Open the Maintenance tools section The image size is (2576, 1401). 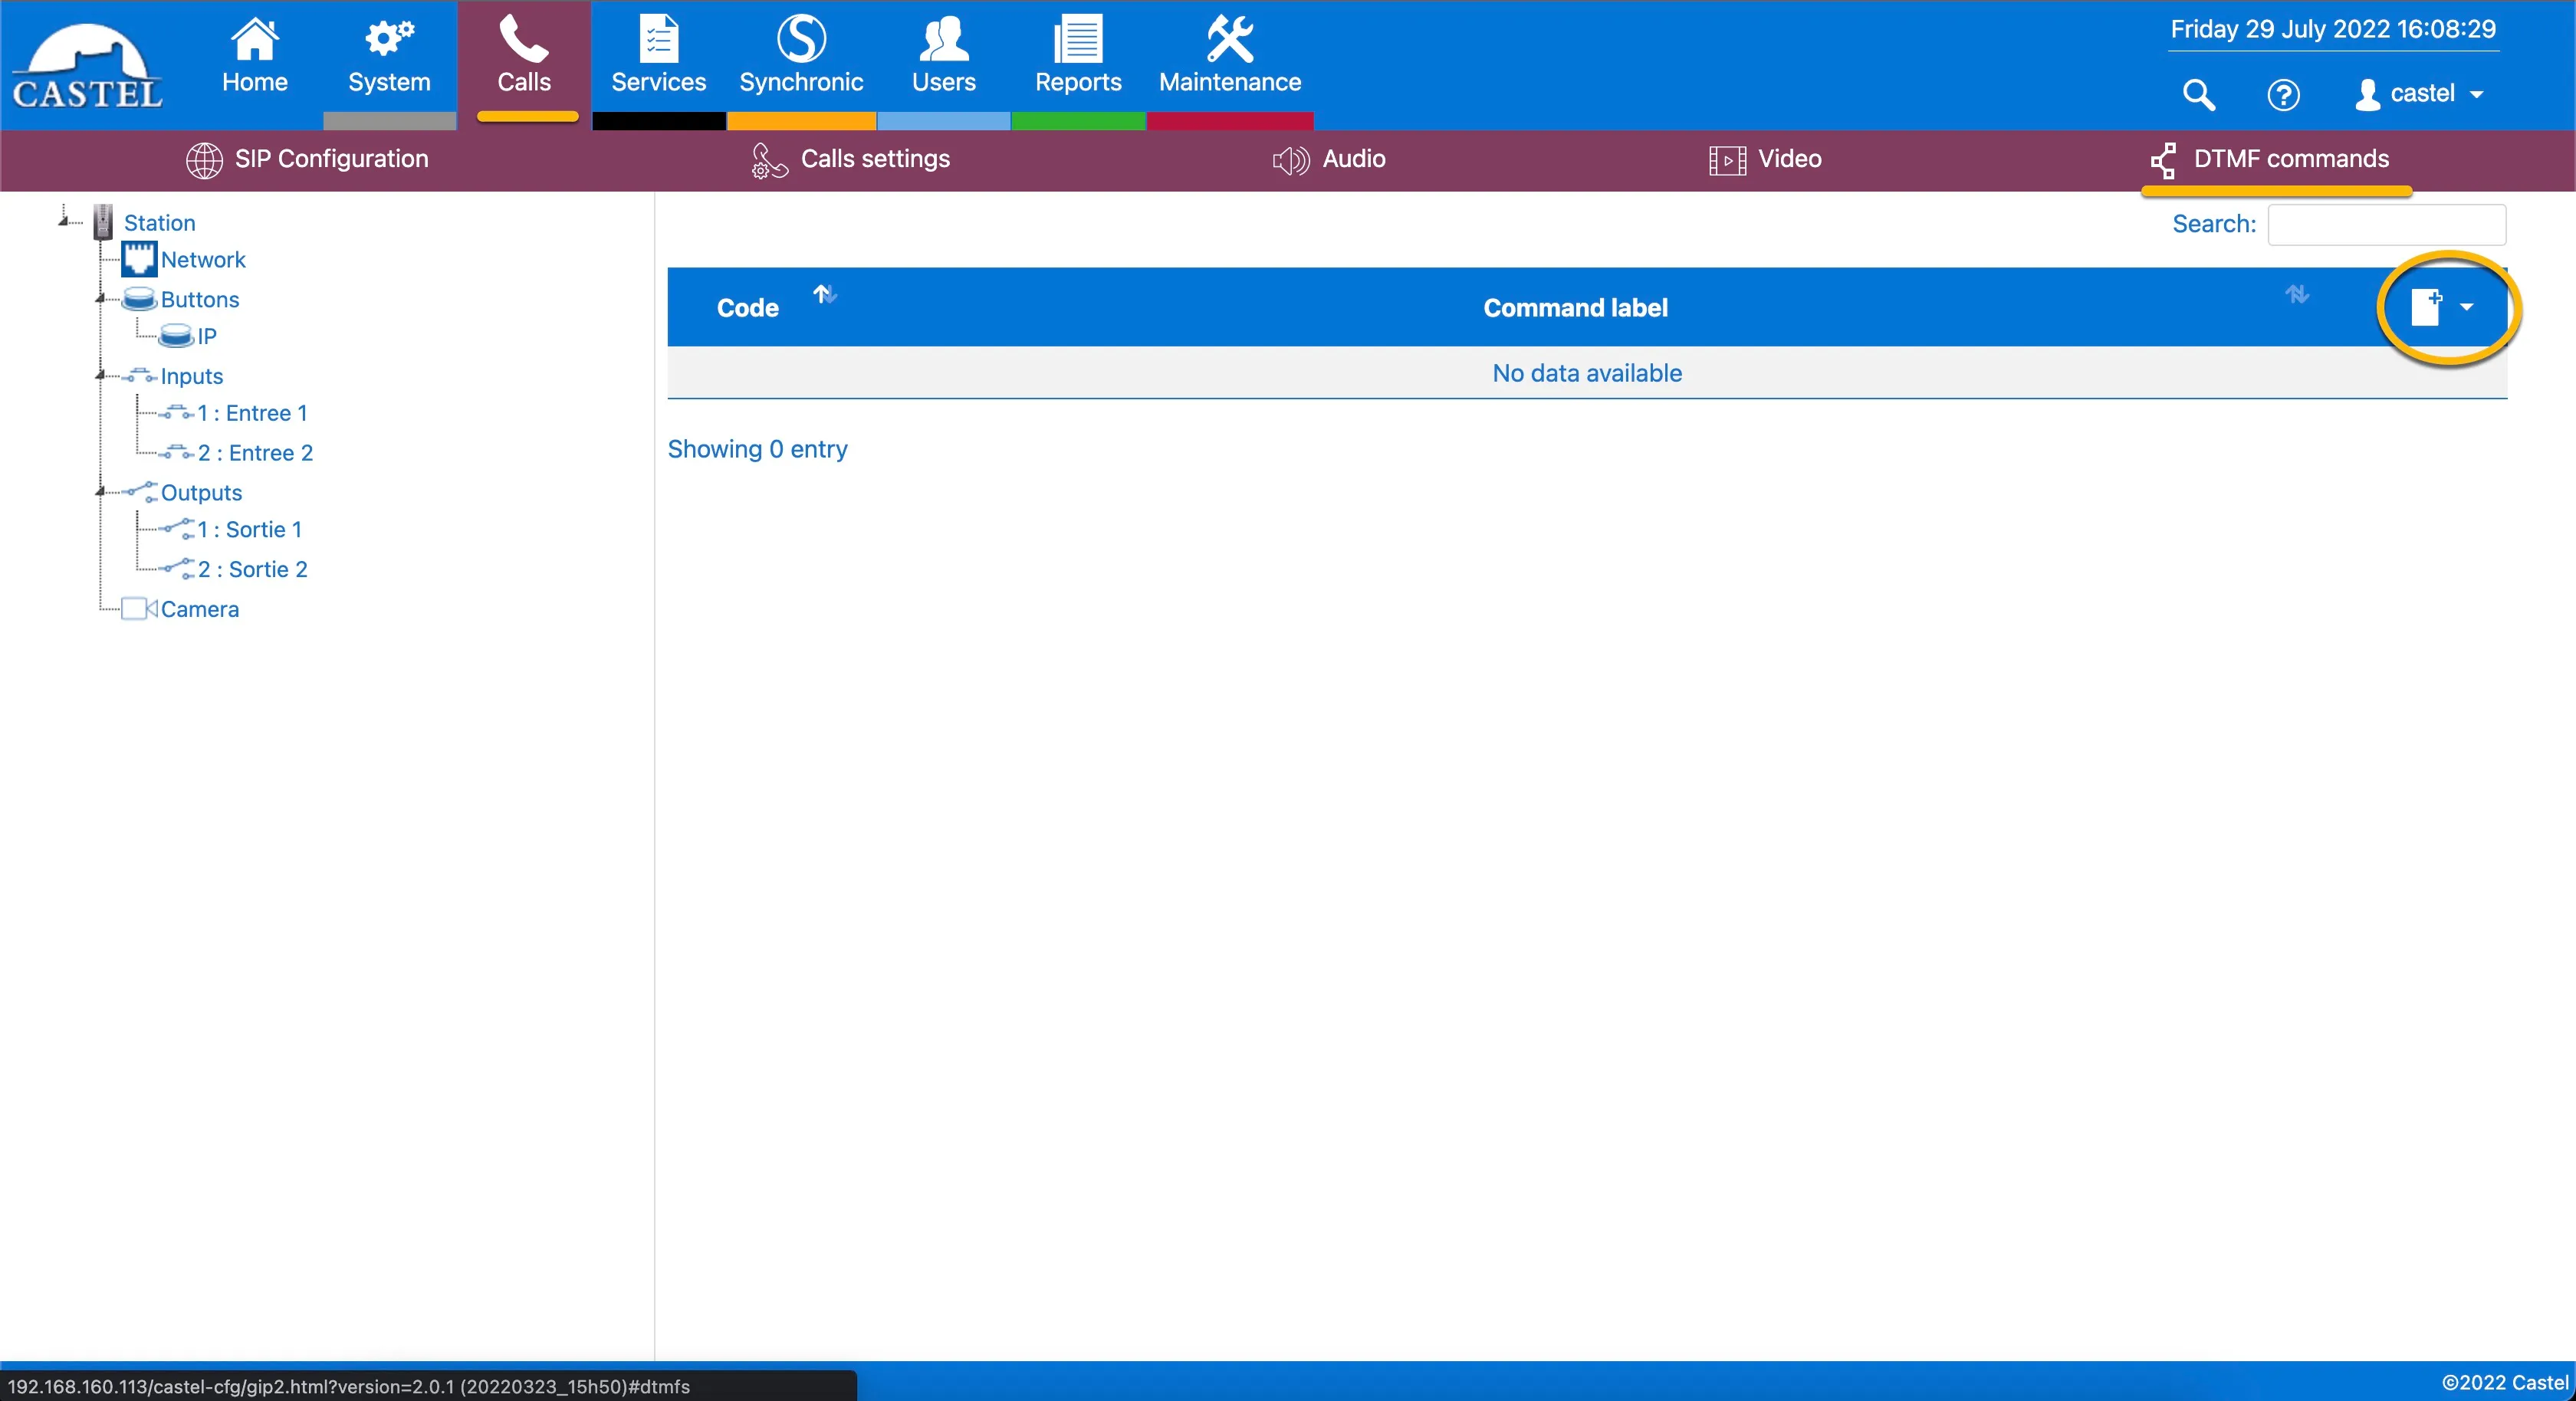click(1230, 56)
